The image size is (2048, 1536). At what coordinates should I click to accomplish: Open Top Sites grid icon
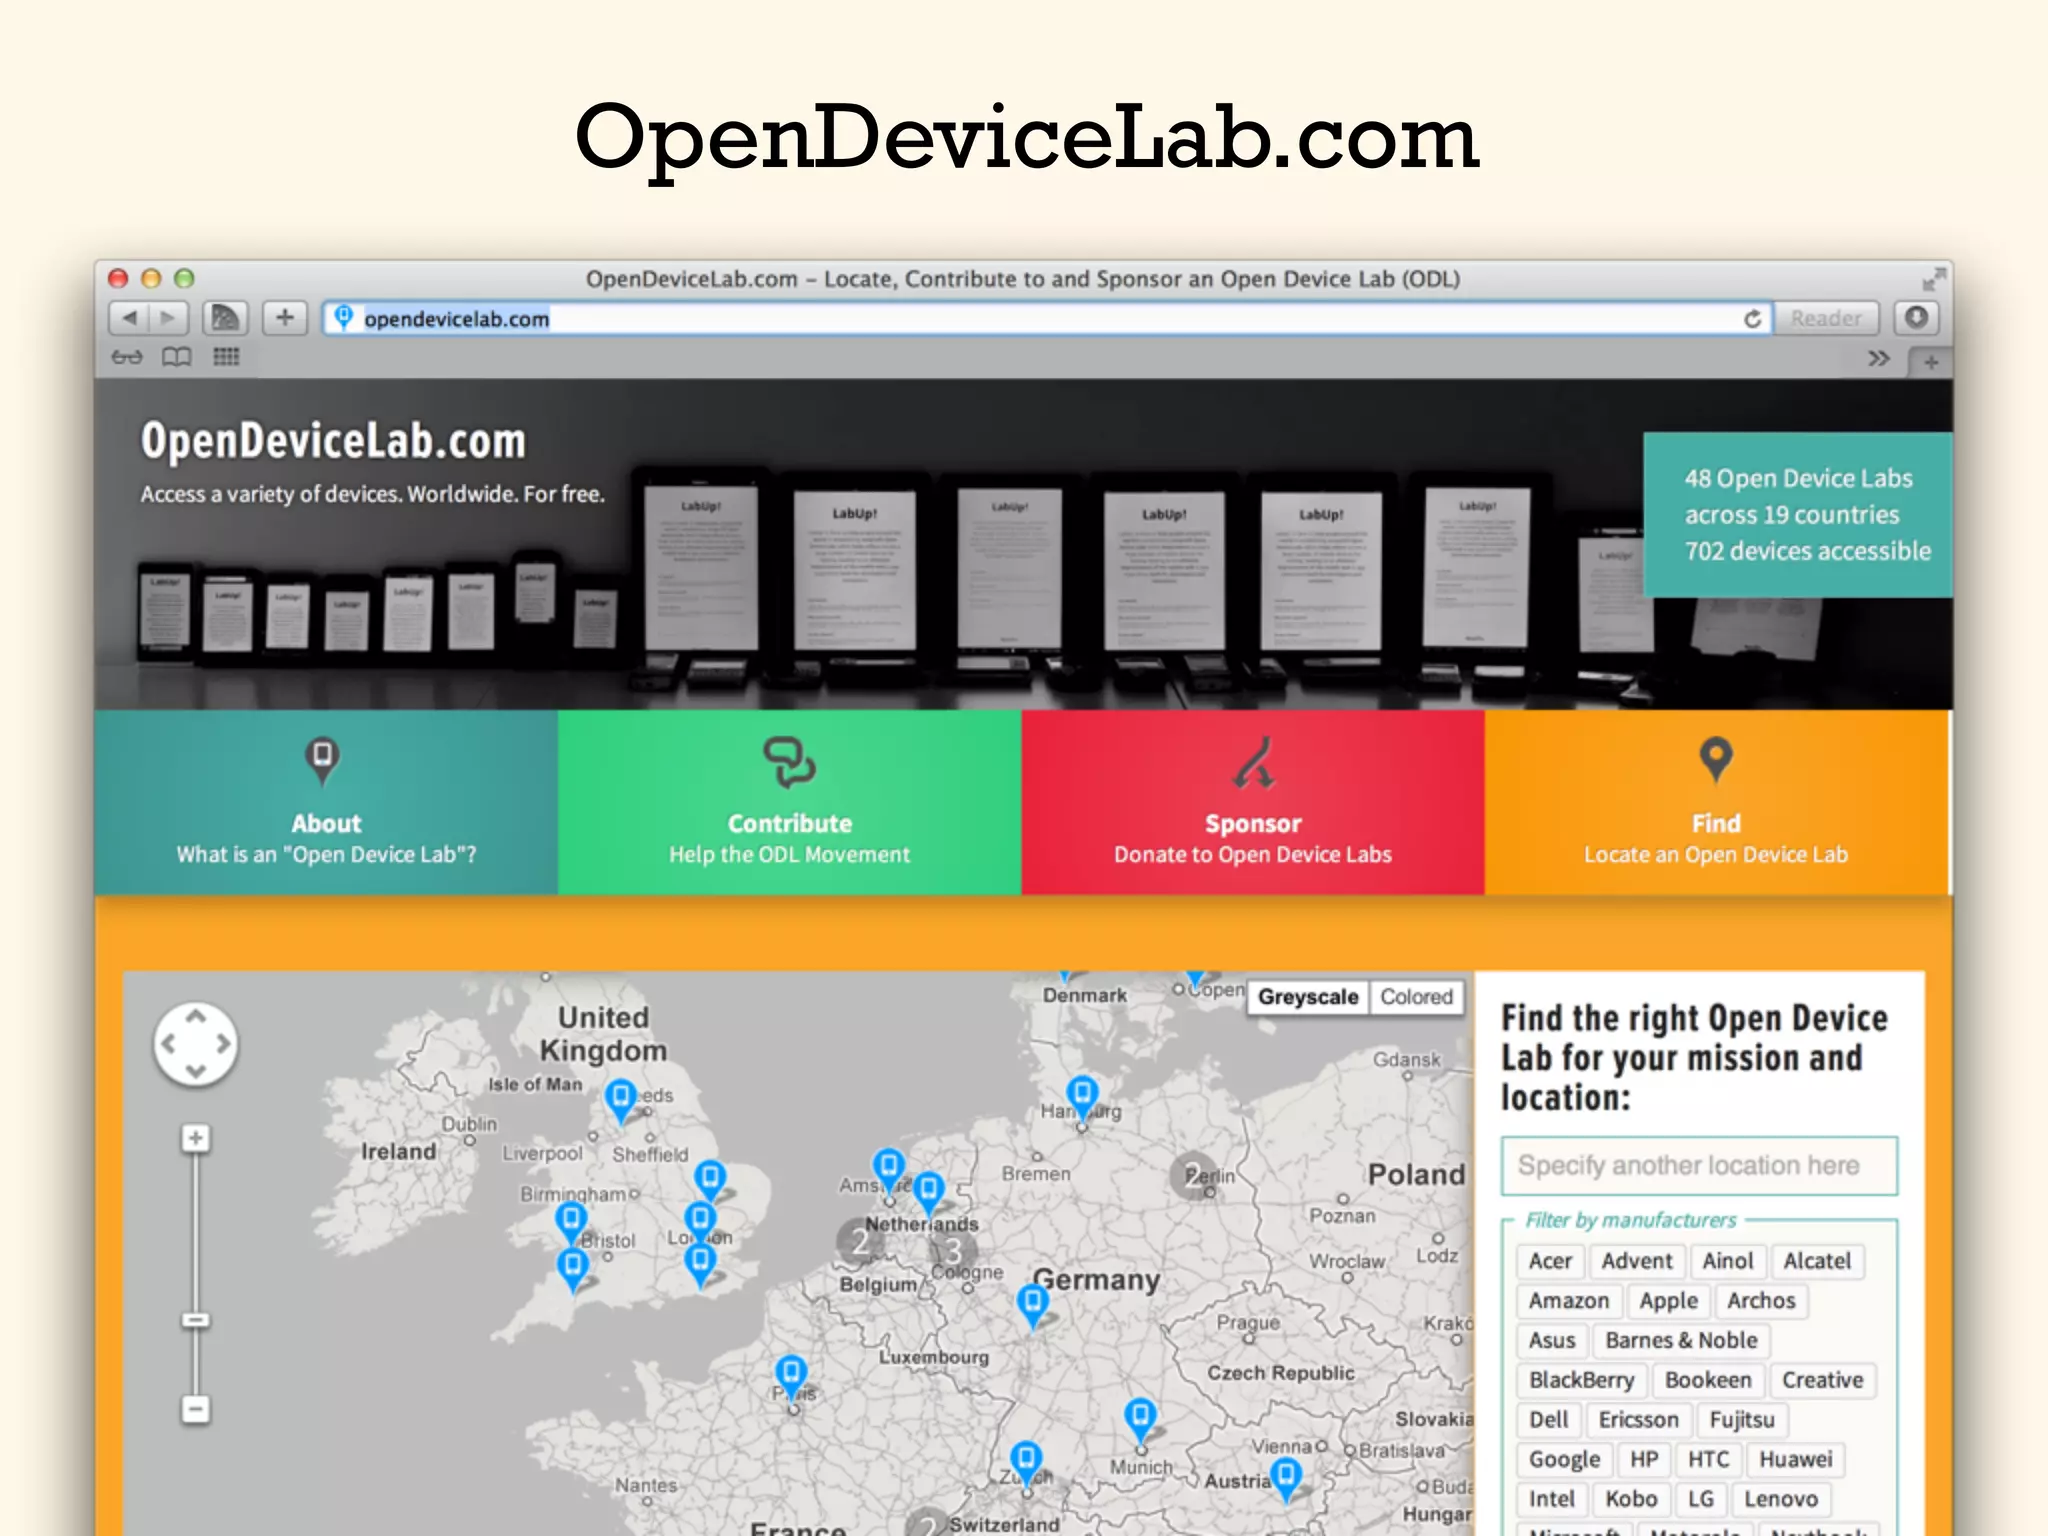point(226,357)
